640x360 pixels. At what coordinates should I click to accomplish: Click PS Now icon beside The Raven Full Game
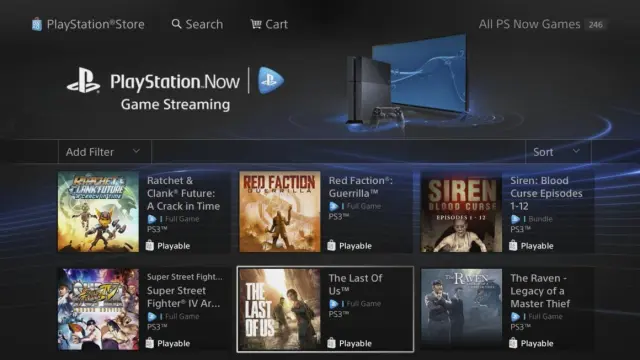[515, 317]
